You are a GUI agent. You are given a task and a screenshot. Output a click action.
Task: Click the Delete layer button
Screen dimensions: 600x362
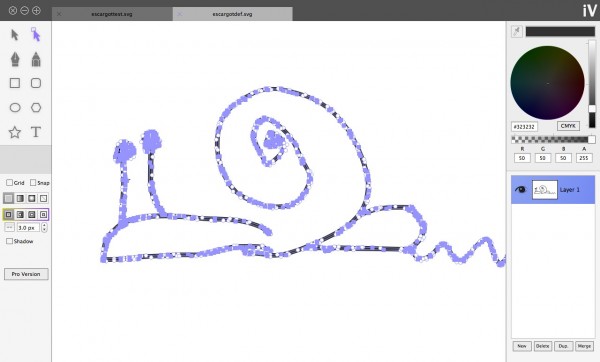pyautogui.click(x=543, y=346)
